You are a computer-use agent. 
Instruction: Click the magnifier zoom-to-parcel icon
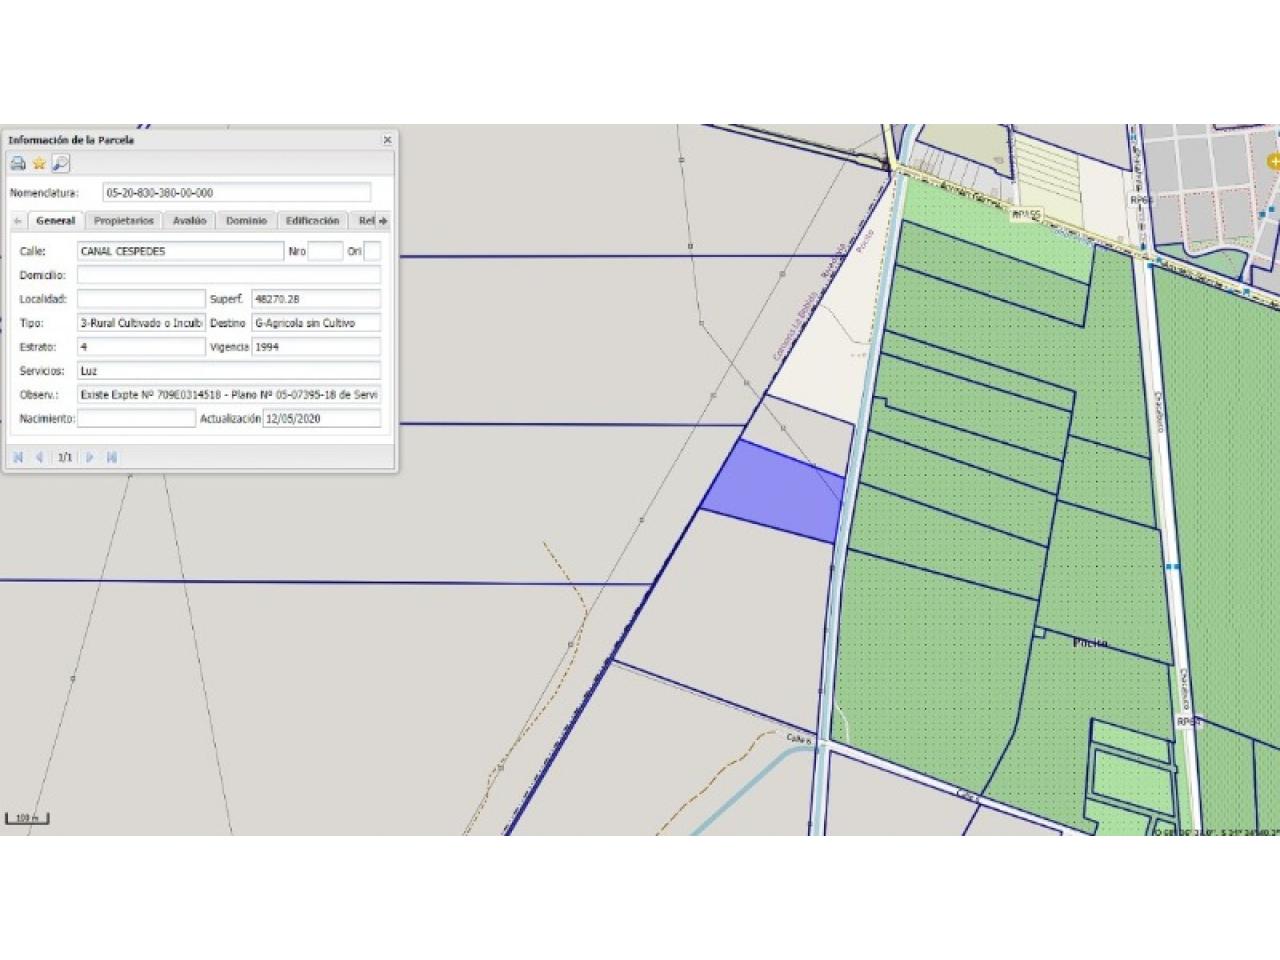click(60, 163)
